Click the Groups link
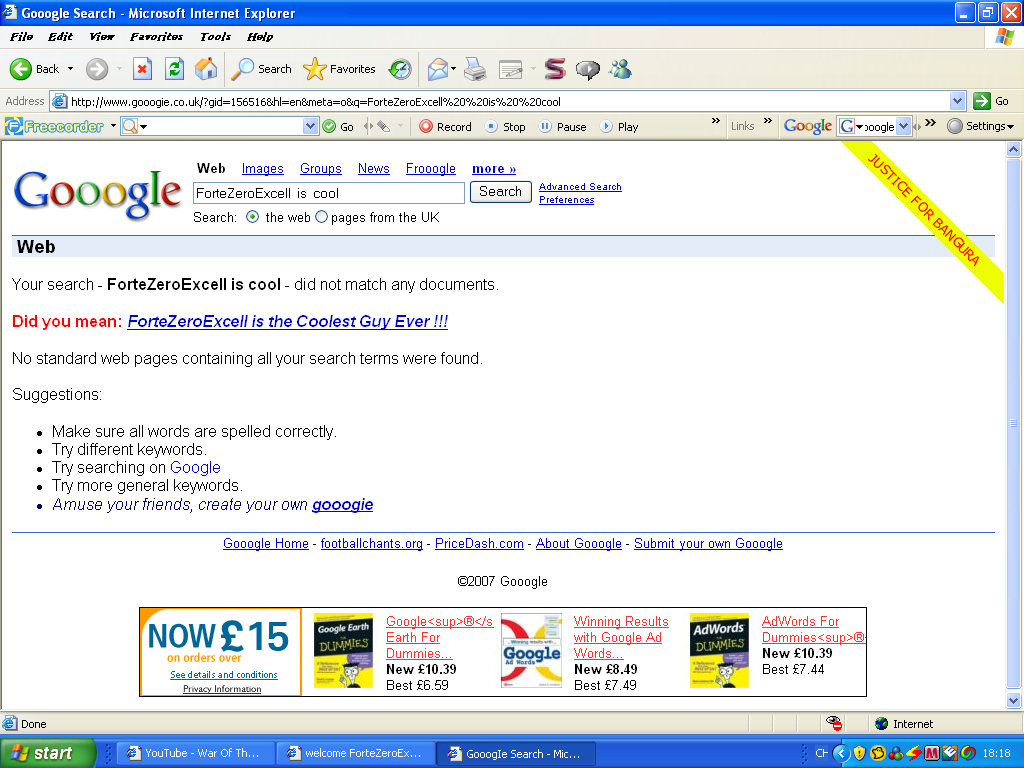 pyautogui.click(x=321, y=168)
